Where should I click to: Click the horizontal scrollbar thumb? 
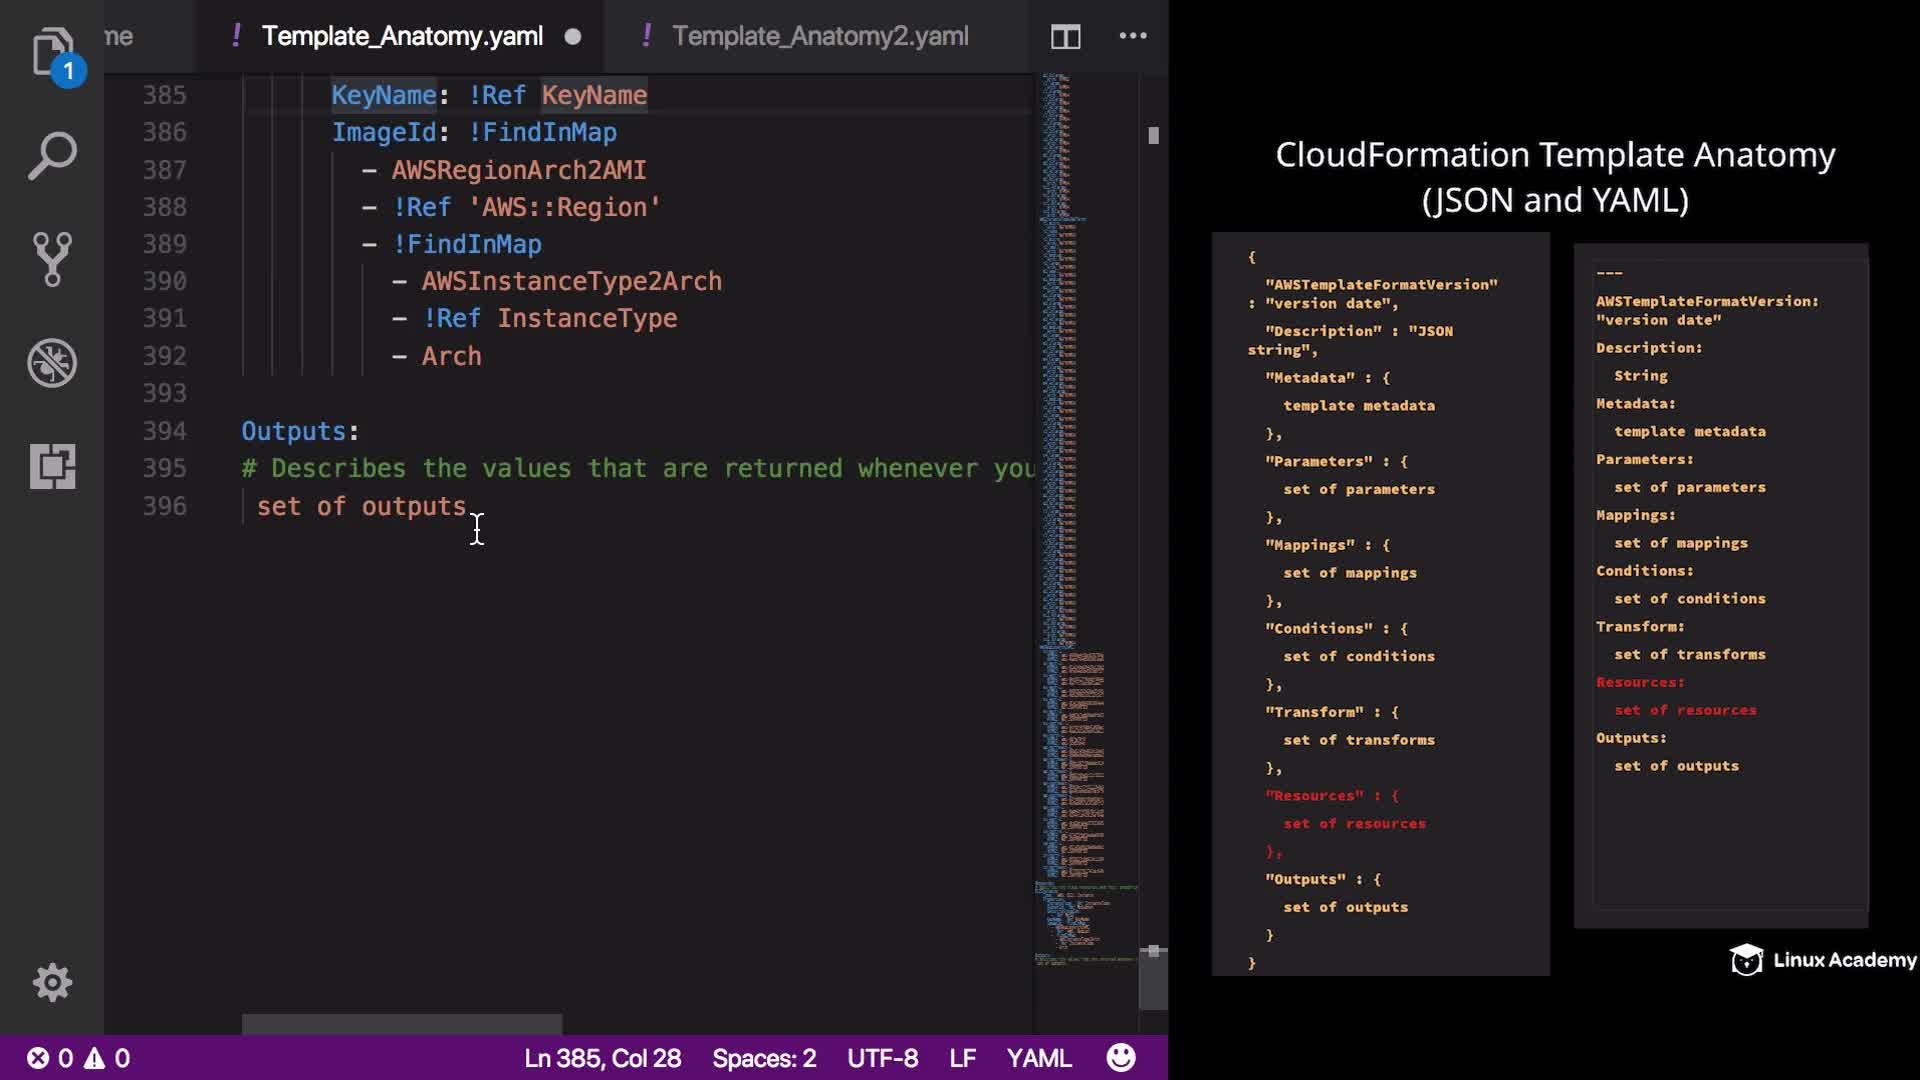(x=401, y=1024)
